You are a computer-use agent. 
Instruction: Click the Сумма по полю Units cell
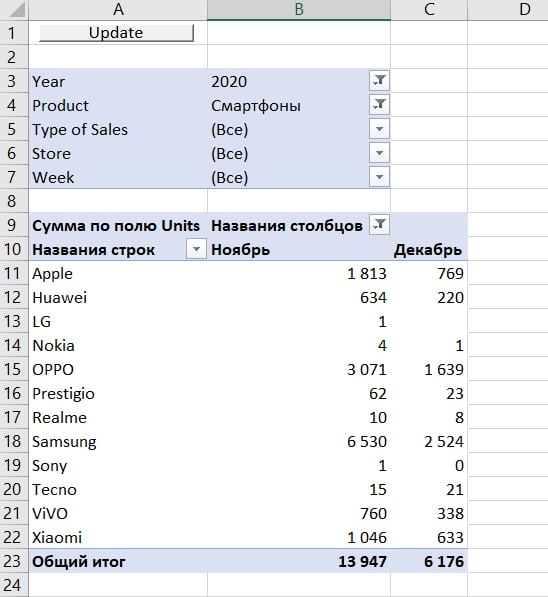point(118,225)
